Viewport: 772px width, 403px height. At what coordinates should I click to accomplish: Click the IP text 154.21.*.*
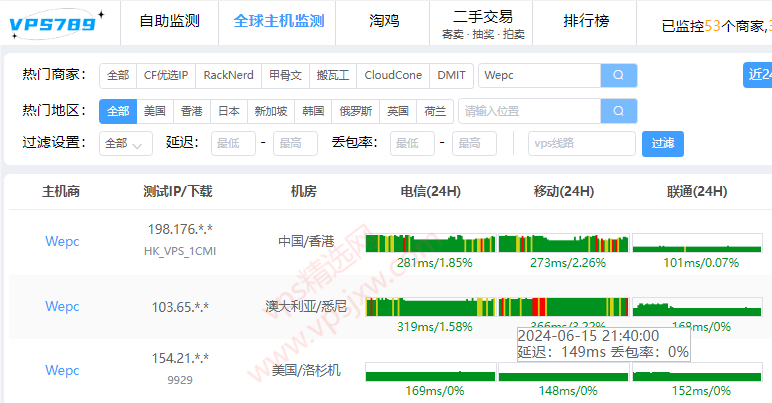coord(180,358)
